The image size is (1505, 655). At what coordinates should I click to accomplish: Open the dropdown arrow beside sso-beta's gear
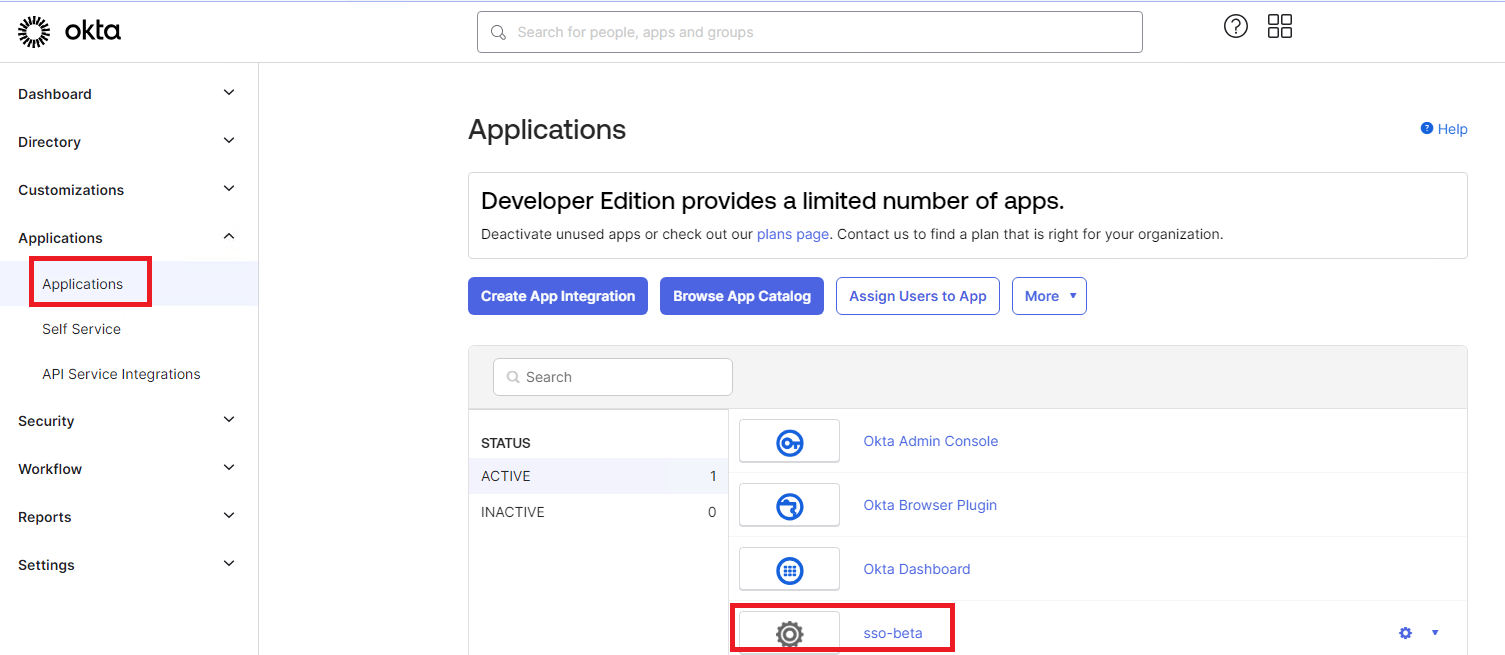[1434, 633]
